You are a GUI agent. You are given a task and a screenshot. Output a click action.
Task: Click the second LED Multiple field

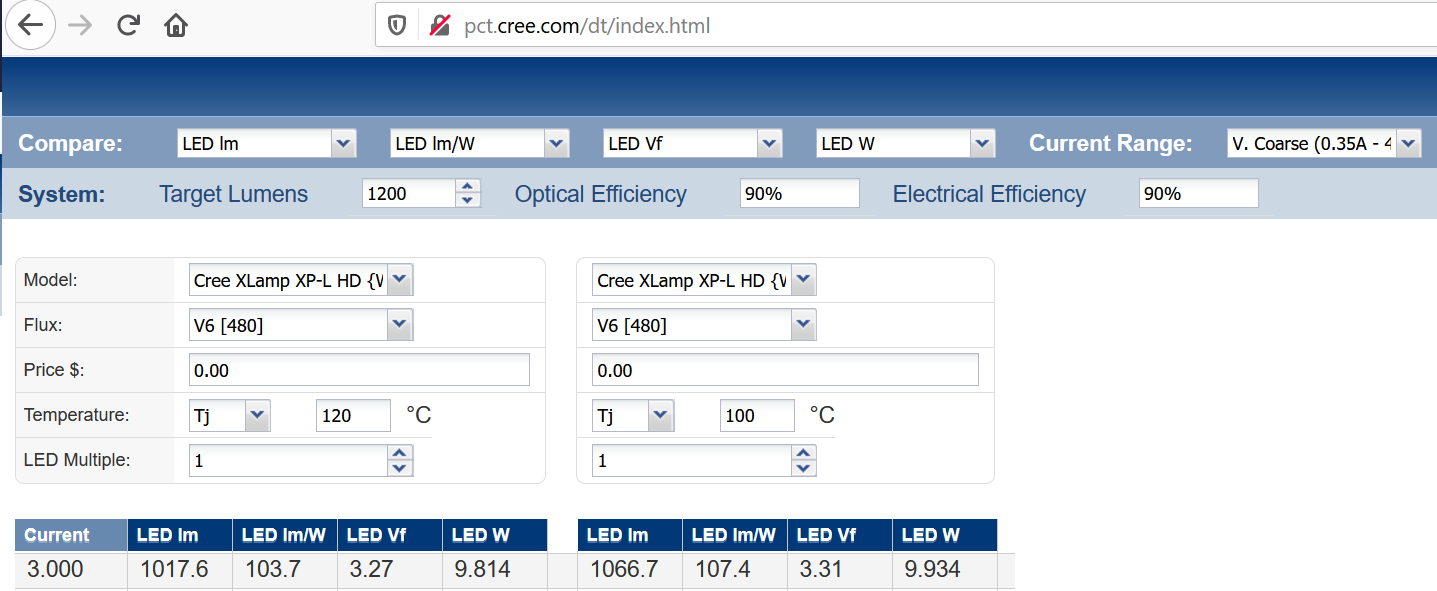click(x=691, y=461)
